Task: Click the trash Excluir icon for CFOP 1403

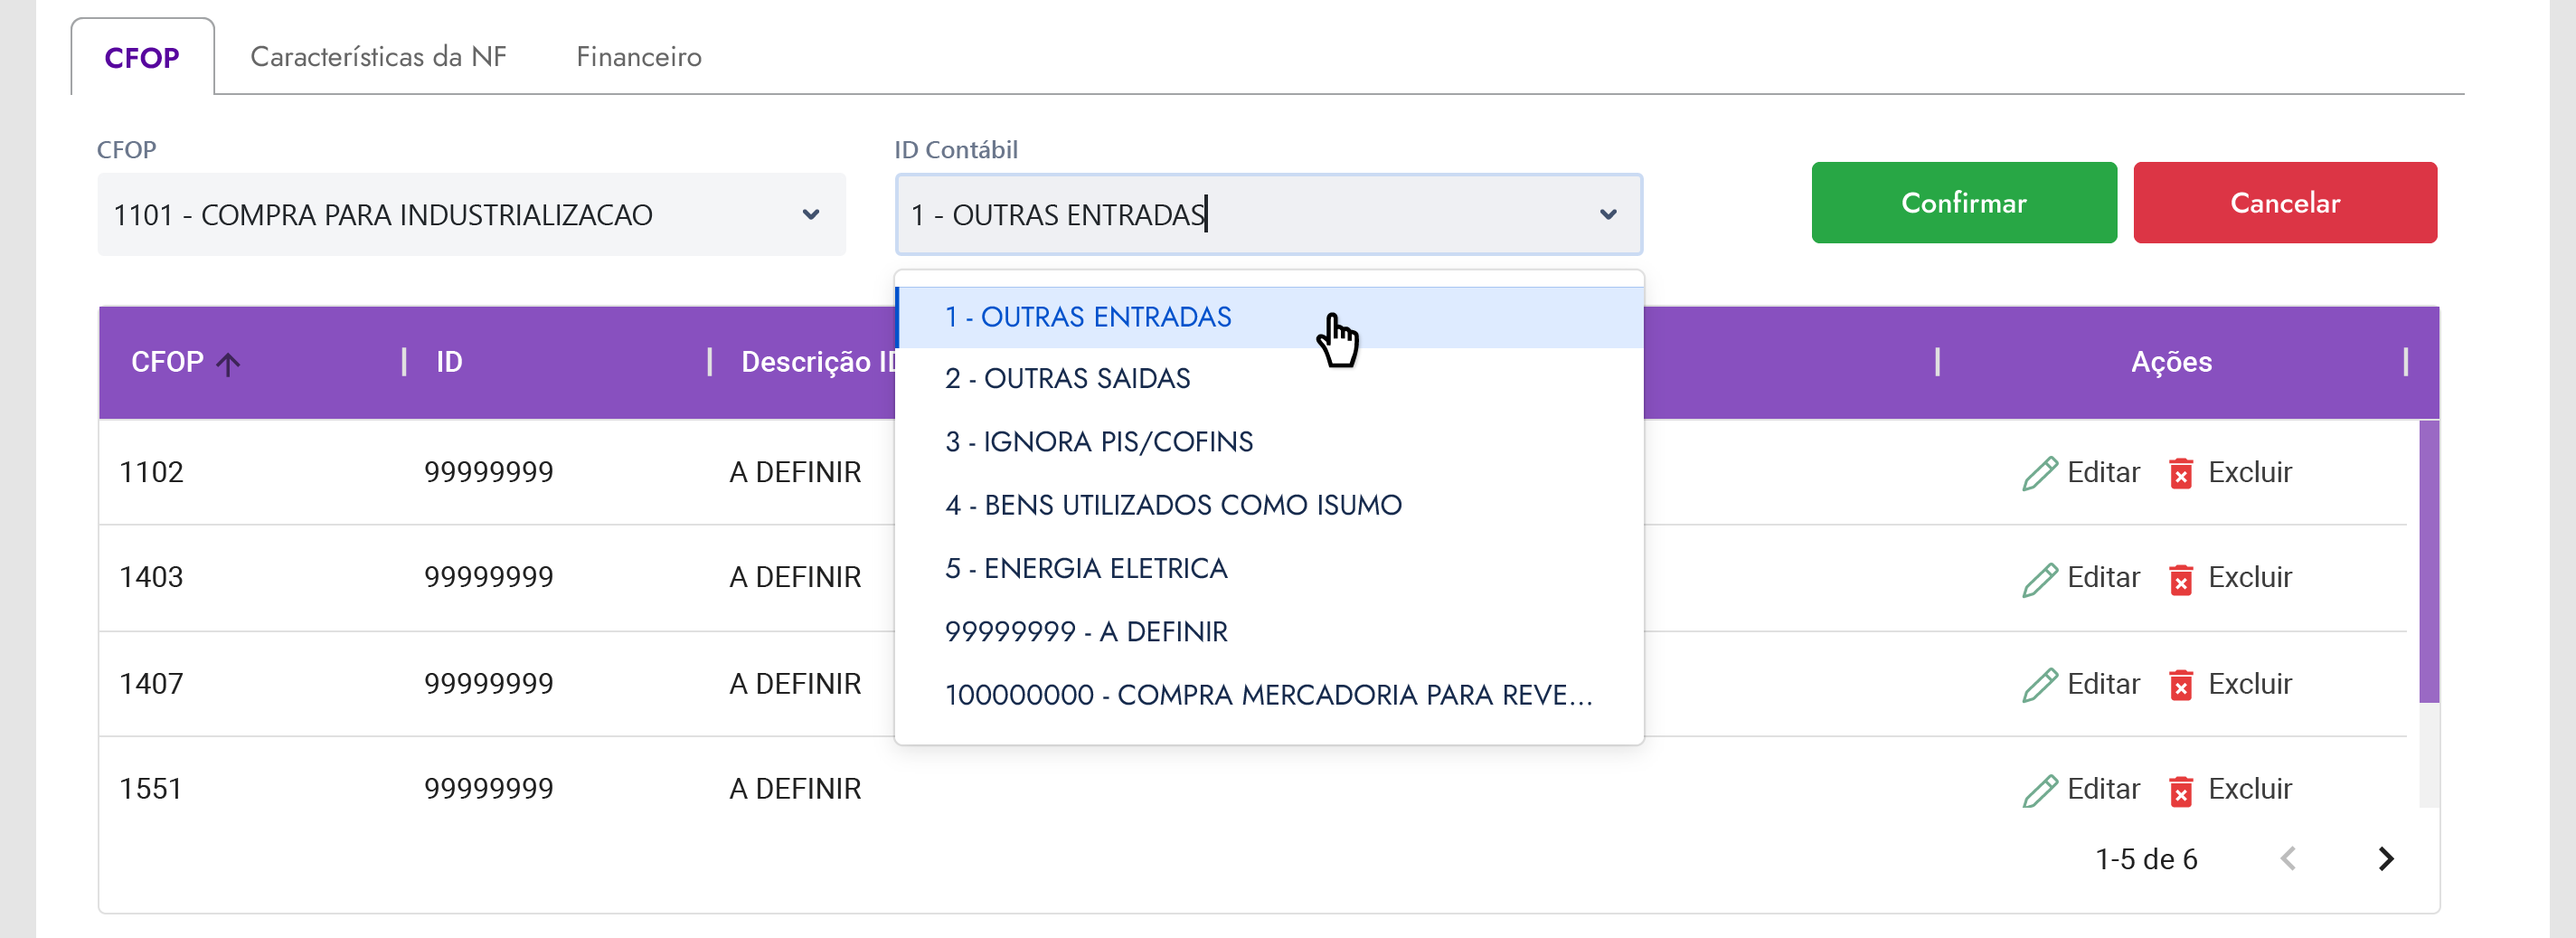Action: click(x=2180, y=579)
